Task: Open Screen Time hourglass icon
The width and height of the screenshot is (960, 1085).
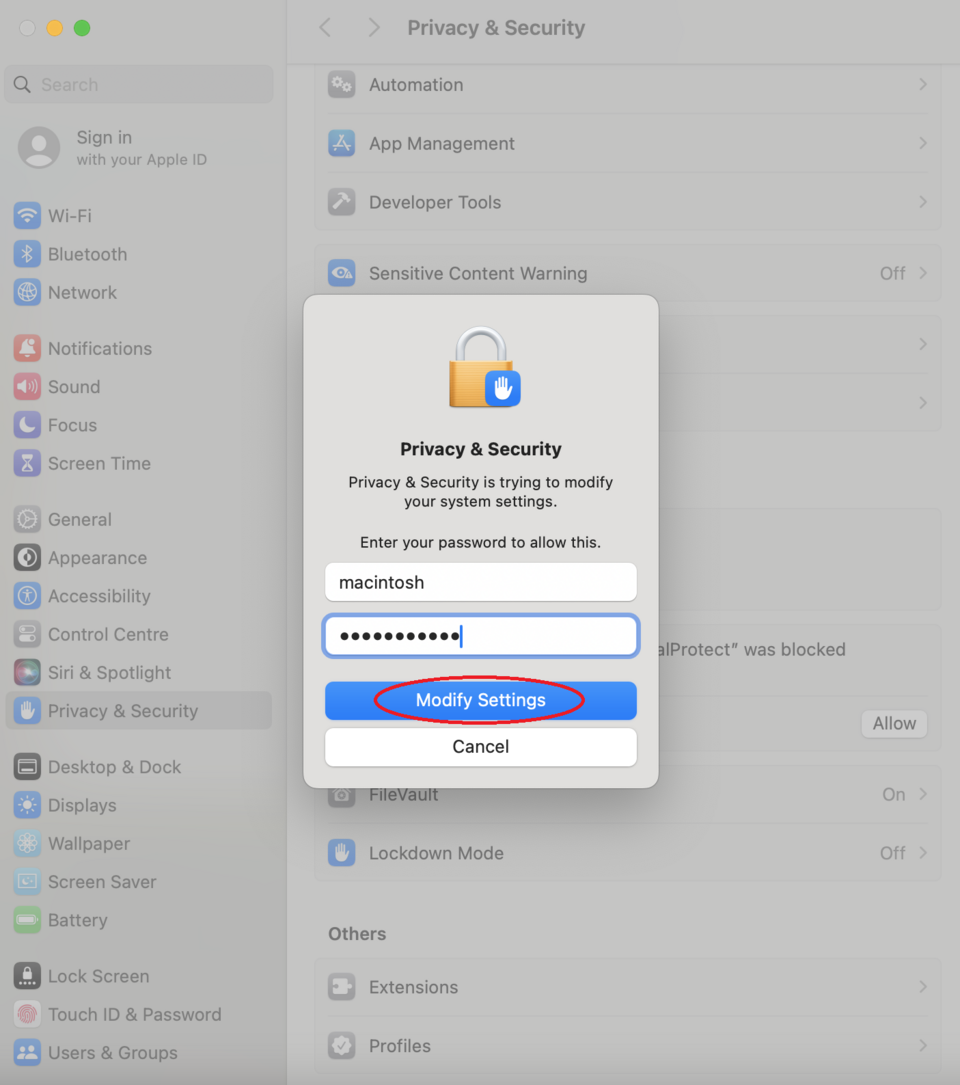Action: coord(27,464)
